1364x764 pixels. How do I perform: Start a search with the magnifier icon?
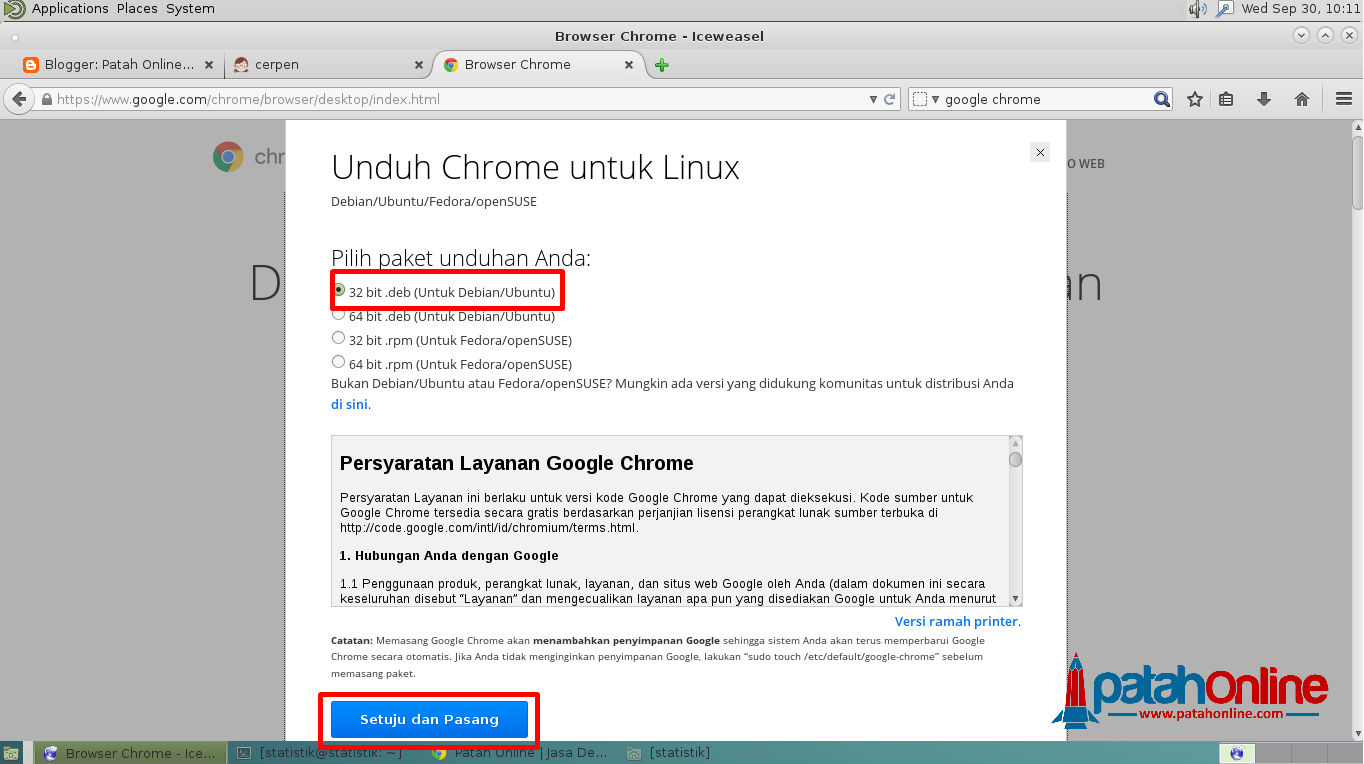[1160, 98]
